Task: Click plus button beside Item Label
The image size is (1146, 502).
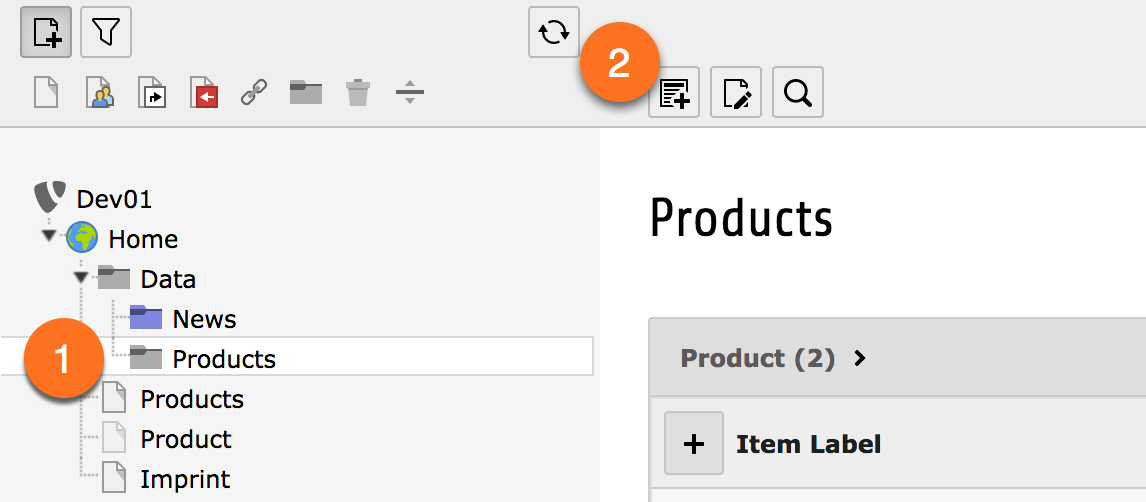Action: [694, 443]
